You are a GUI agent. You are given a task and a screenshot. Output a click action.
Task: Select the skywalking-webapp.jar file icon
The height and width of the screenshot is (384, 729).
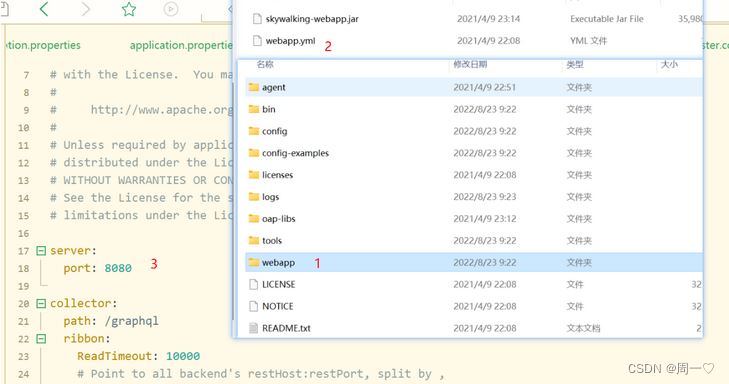pyautogui.click(x=257, y=19)
